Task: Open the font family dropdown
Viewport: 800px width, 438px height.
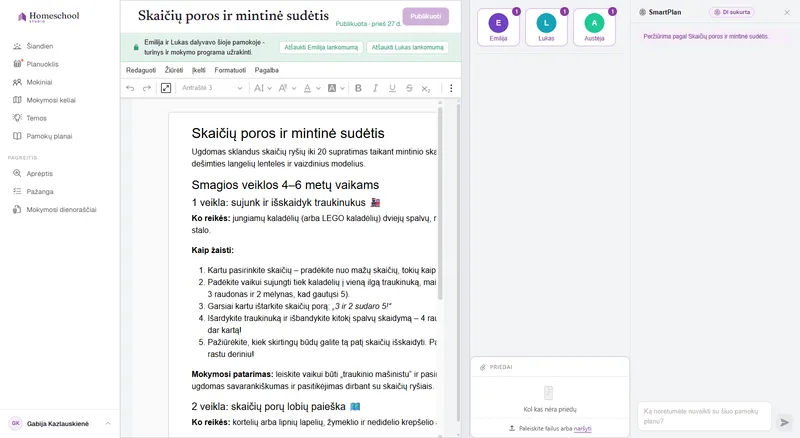Action: click(x=287, y=88)
